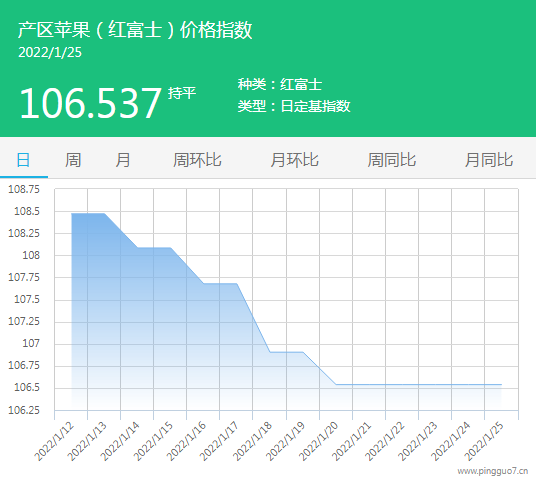The height and width of the screenshot is (482, 536).
Task: Open the 月环比 tab
Action: pyautogui.click(x=294, y=160)
